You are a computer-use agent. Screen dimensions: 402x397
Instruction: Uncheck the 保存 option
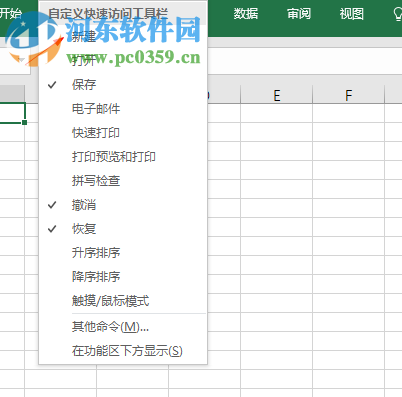coord(123,84)
